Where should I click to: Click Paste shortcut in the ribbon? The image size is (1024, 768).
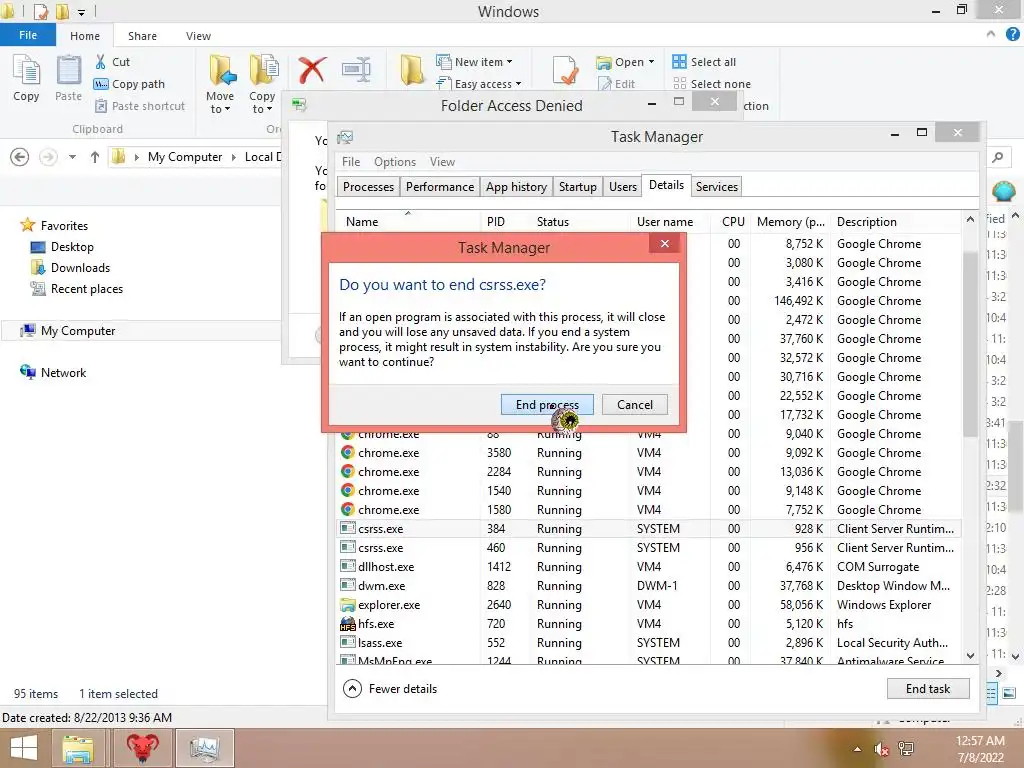(x=140, y=106)
